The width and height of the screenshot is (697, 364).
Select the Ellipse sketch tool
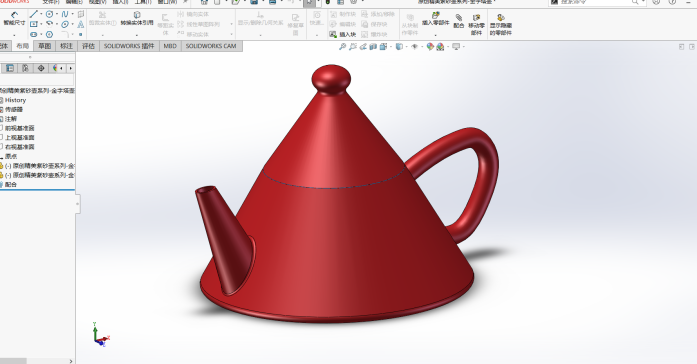pyautogui.click(x=65, y=24)
